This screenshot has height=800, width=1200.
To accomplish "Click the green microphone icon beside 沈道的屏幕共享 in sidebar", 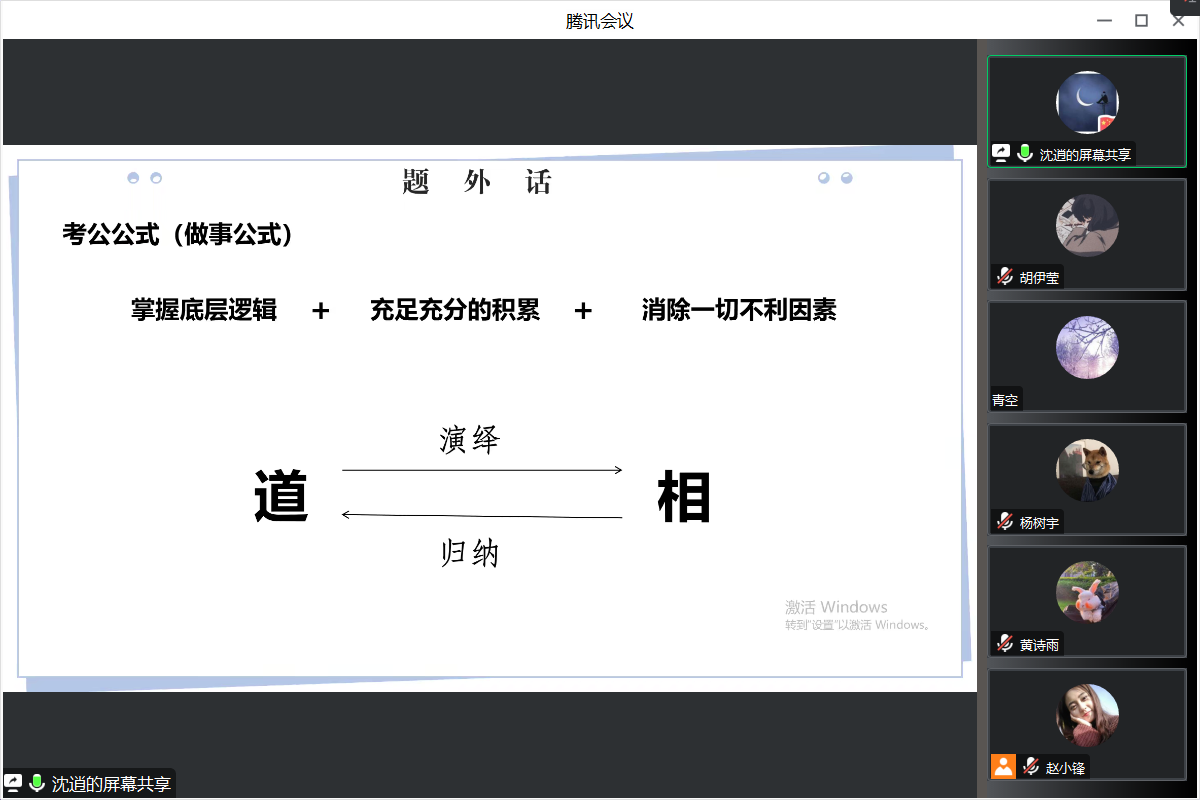I will coord(1025,154).
